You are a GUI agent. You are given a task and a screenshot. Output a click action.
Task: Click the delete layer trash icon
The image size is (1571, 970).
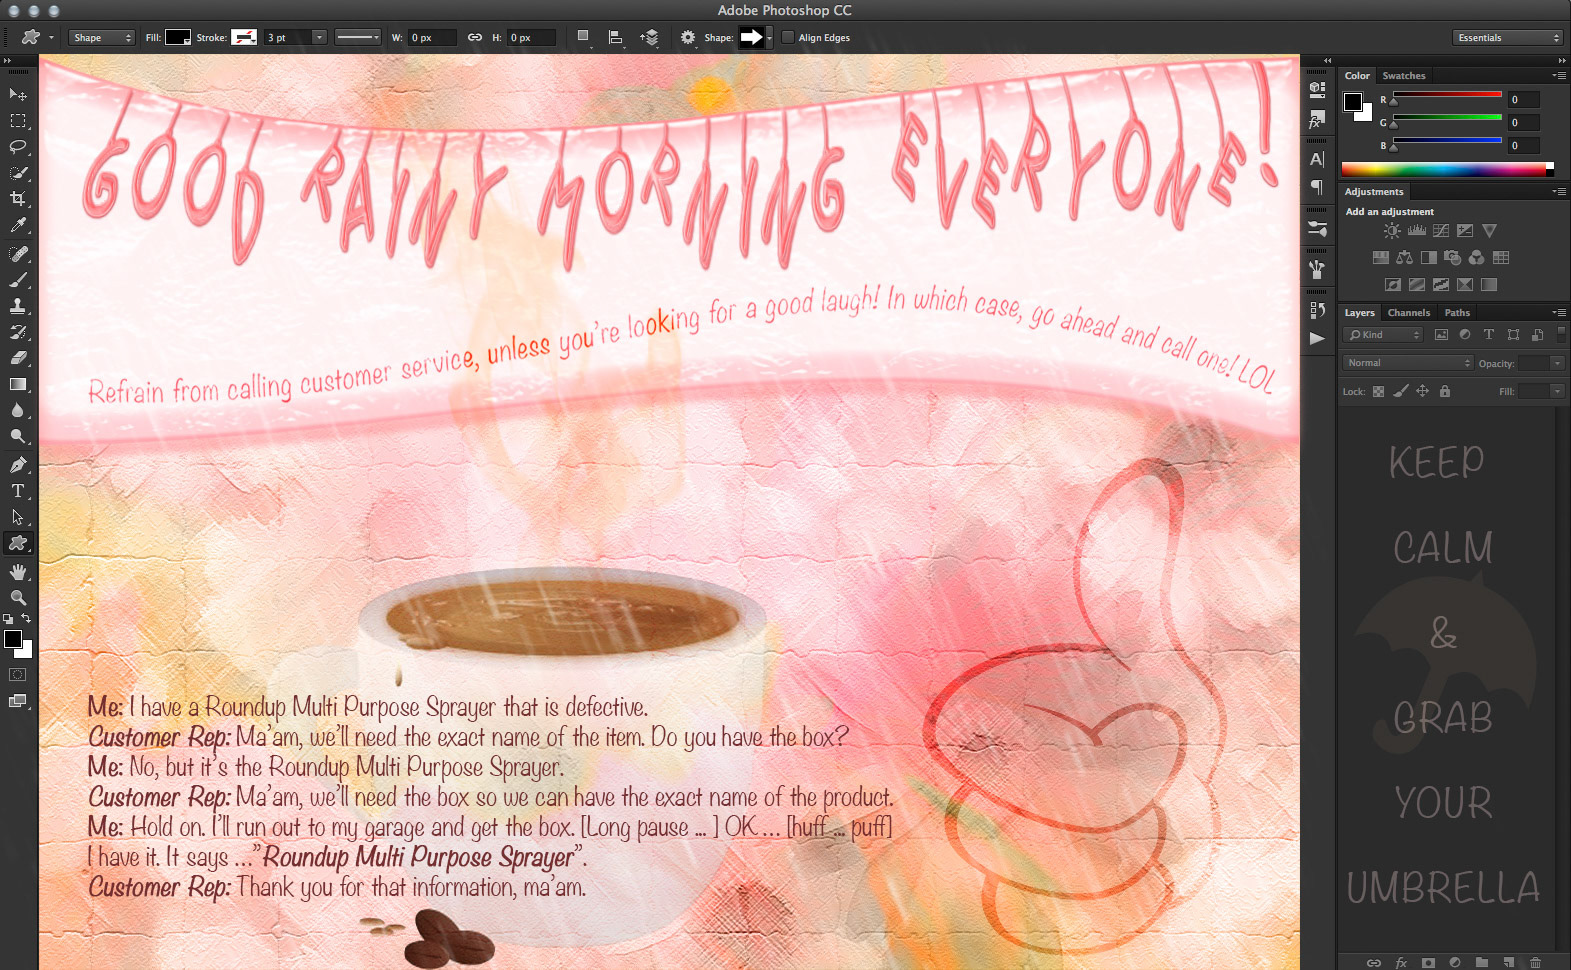click(1535, 962)
